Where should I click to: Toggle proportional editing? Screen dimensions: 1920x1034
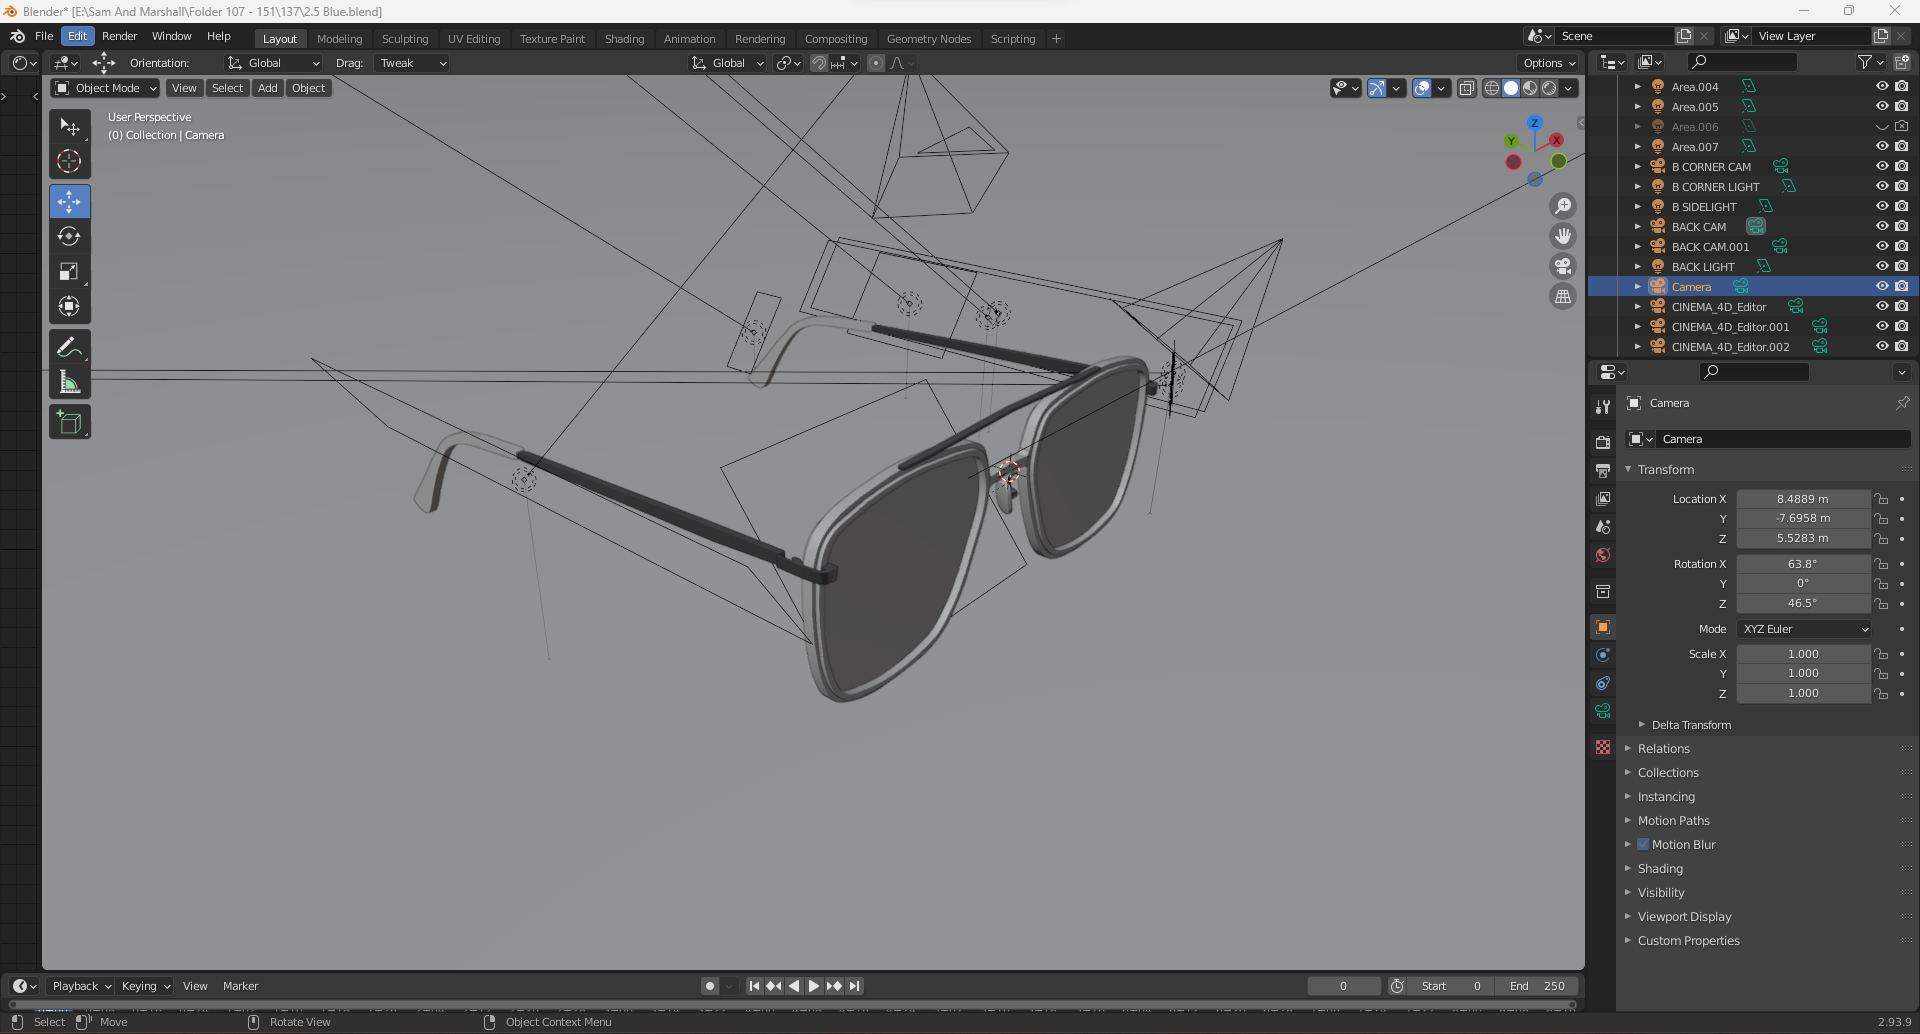pos(876,63)
